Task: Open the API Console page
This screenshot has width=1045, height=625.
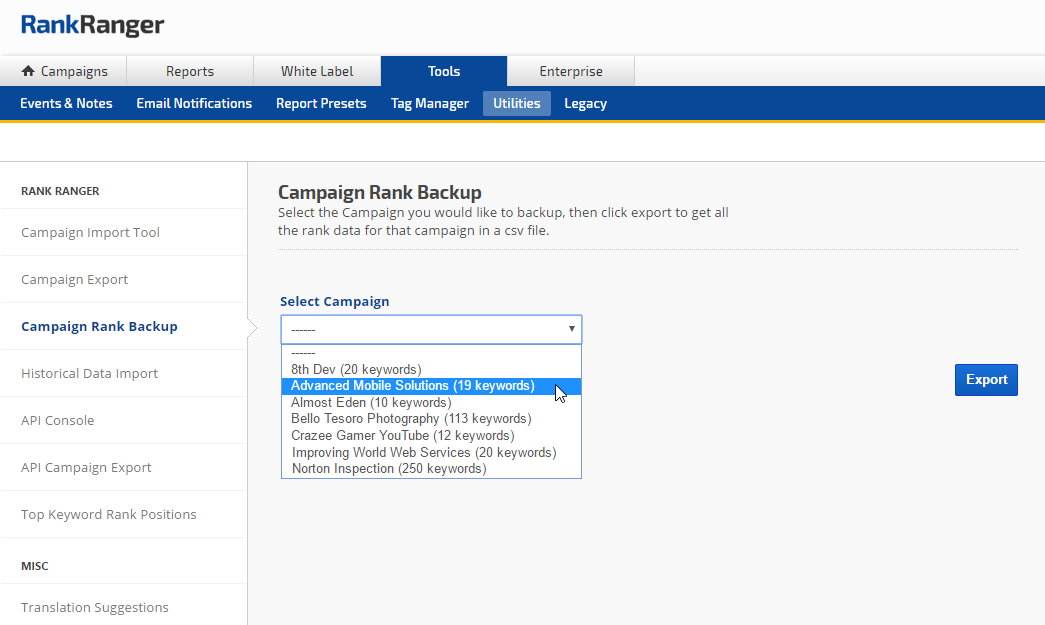Action: point(58,420)
